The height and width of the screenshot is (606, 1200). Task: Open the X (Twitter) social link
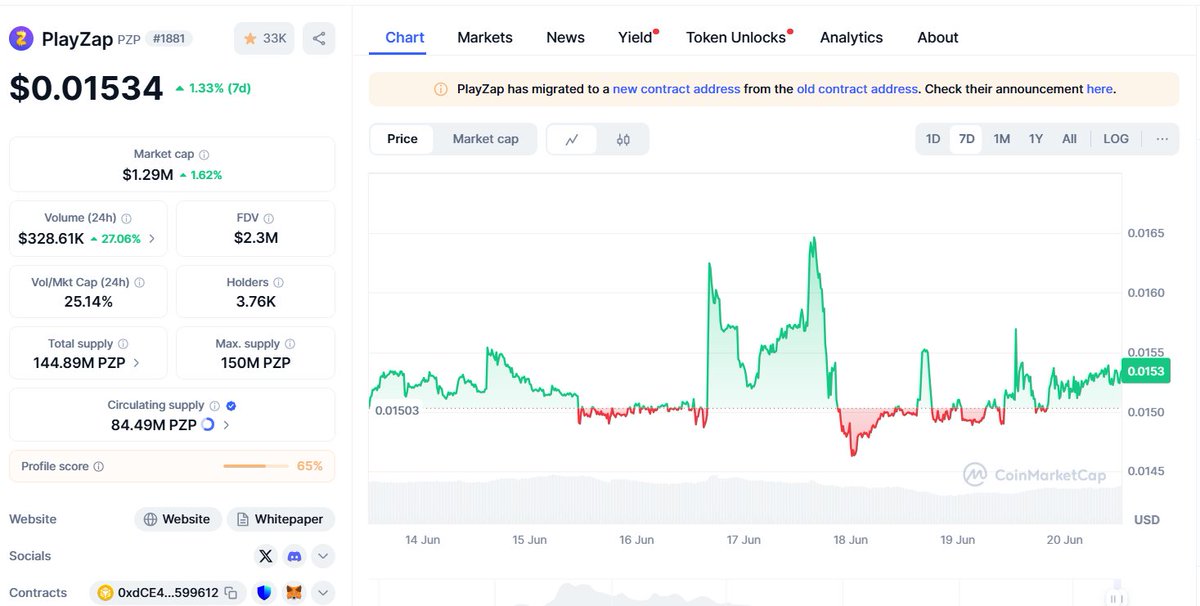coord(265,556)
